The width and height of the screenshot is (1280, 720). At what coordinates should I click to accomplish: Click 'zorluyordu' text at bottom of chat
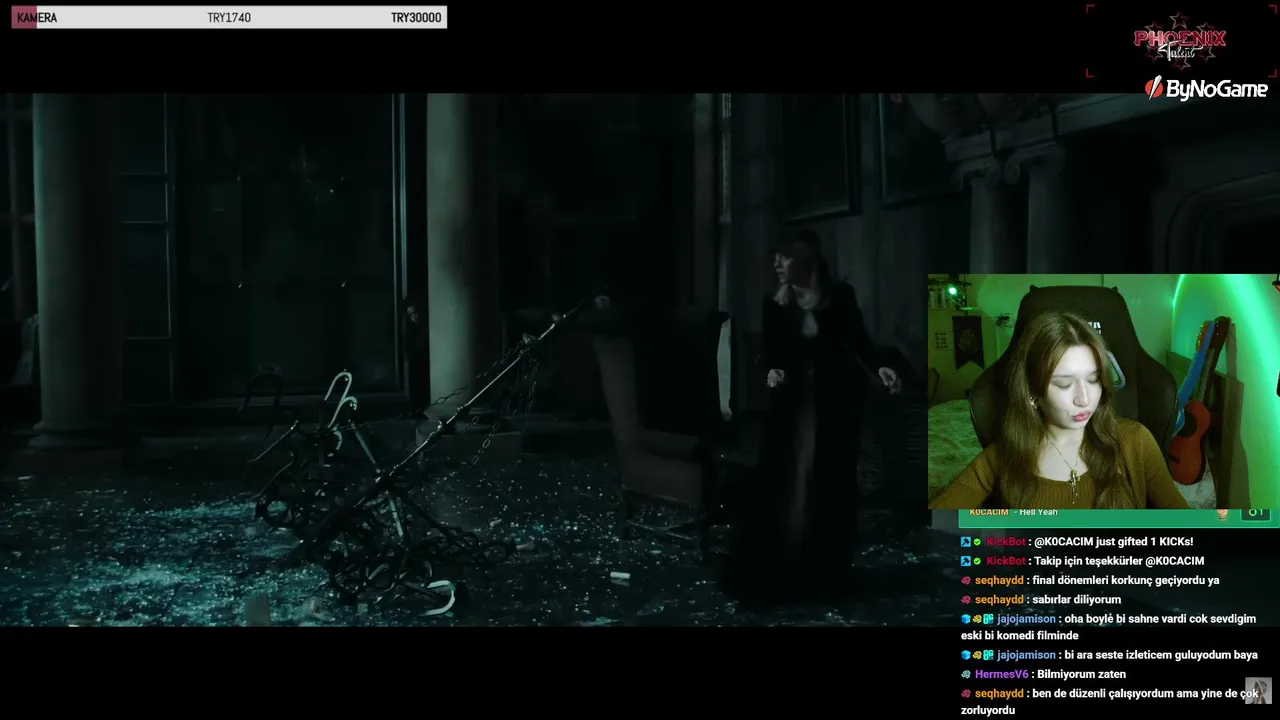click(x=988, y=711)
